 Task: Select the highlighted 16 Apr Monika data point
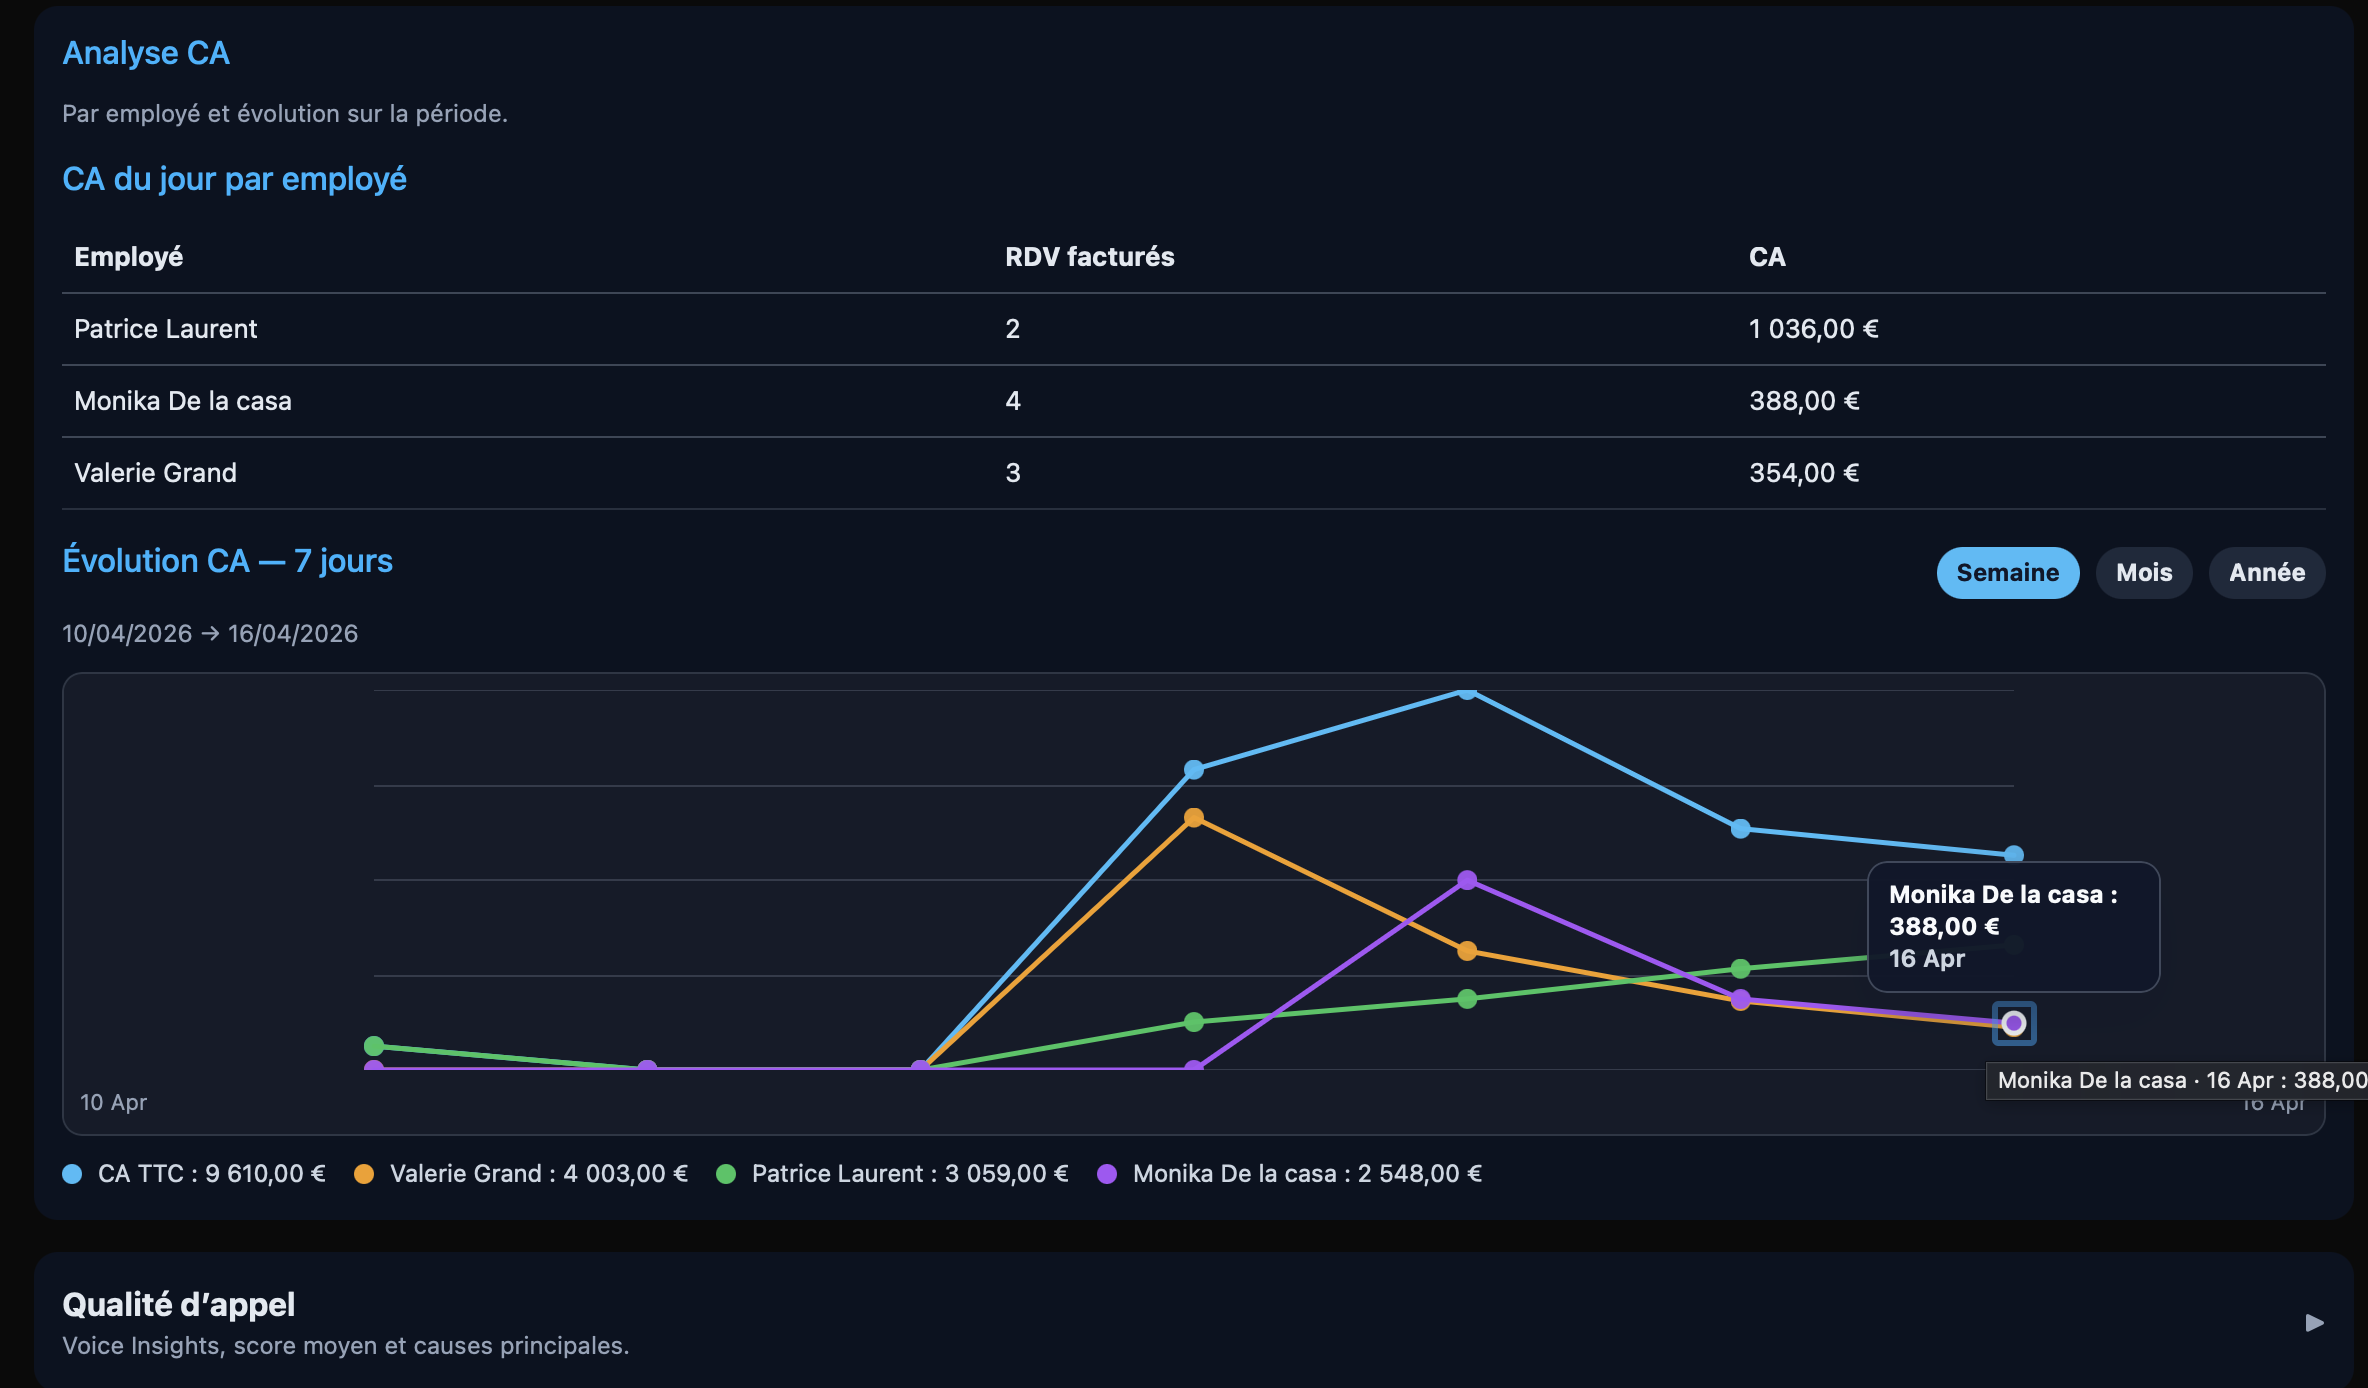coord(2014,1023)
